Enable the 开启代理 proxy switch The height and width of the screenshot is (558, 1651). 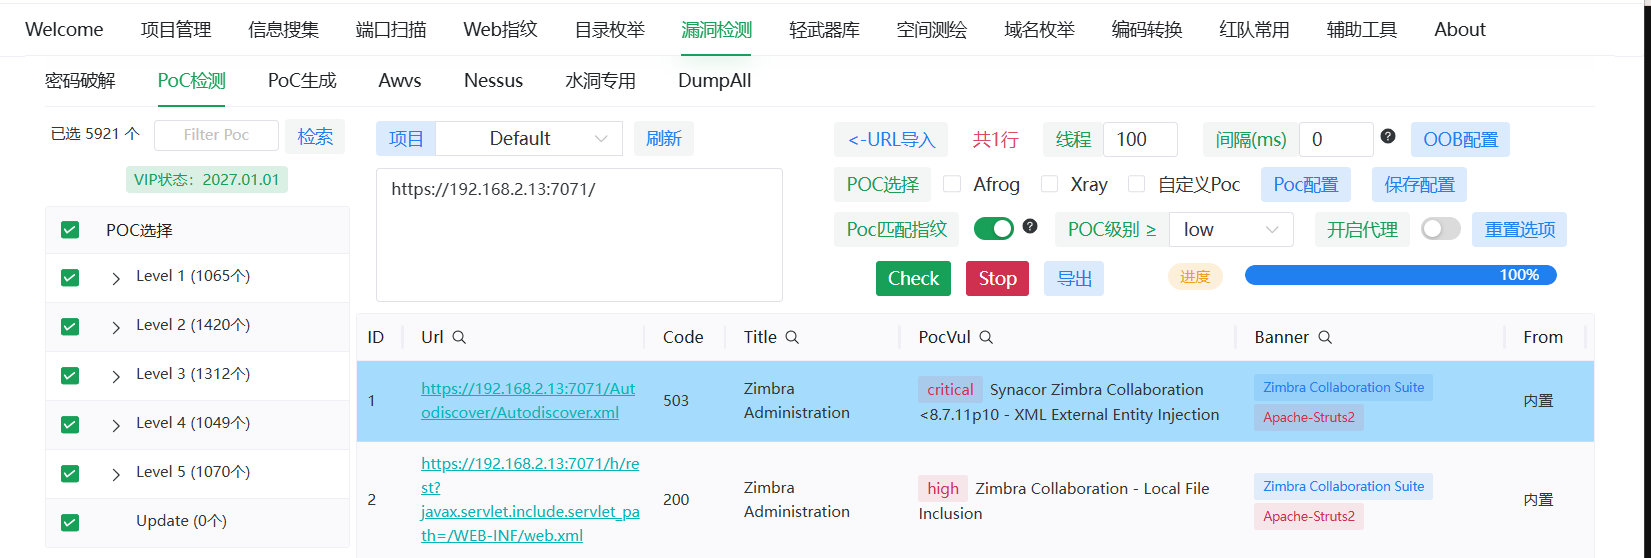point(1440,229)
